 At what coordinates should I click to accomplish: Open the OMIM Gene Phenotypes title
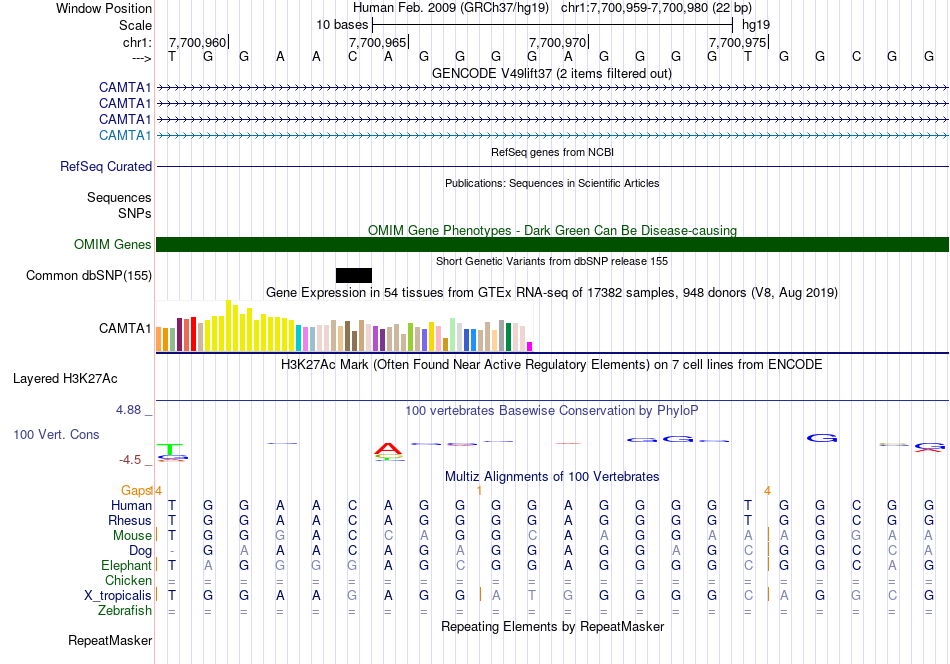552,230
